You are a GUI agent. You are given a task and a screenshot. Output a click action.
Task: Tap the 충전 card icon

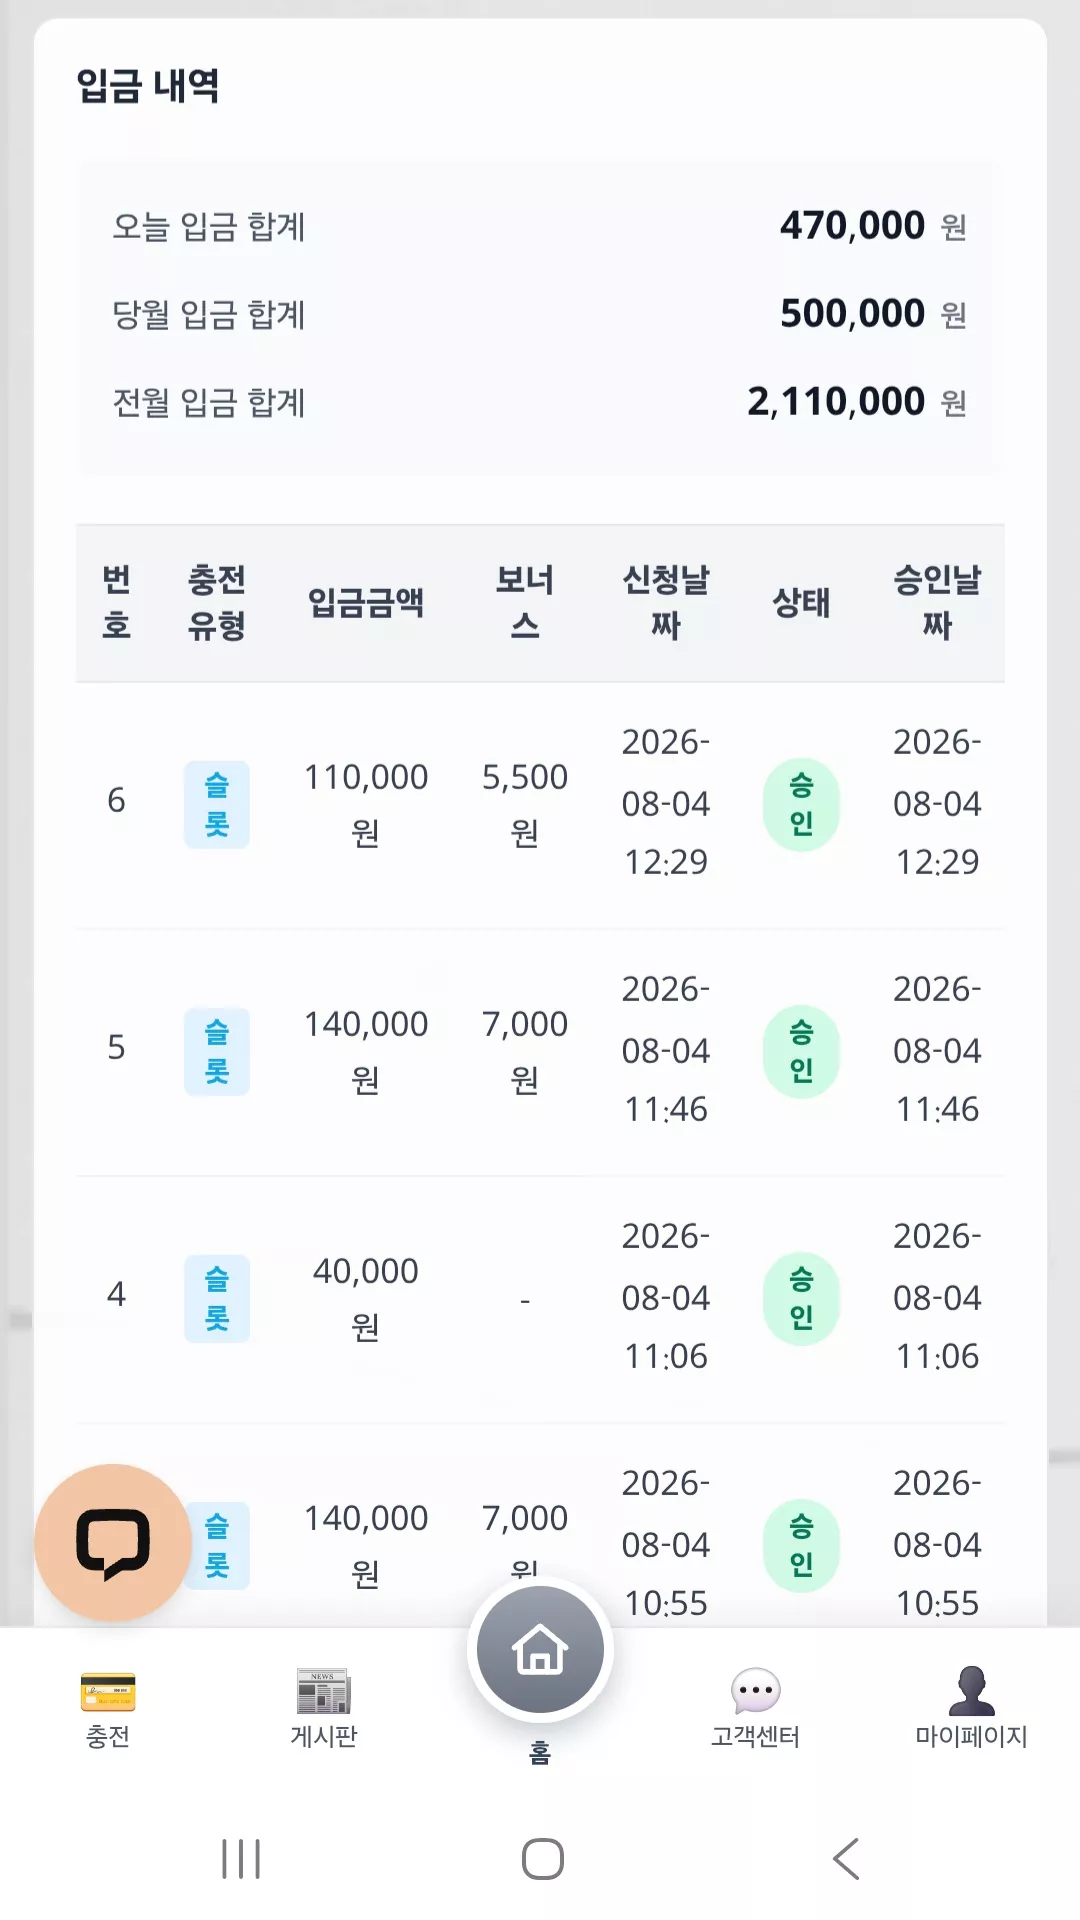tap(108, 1692)
